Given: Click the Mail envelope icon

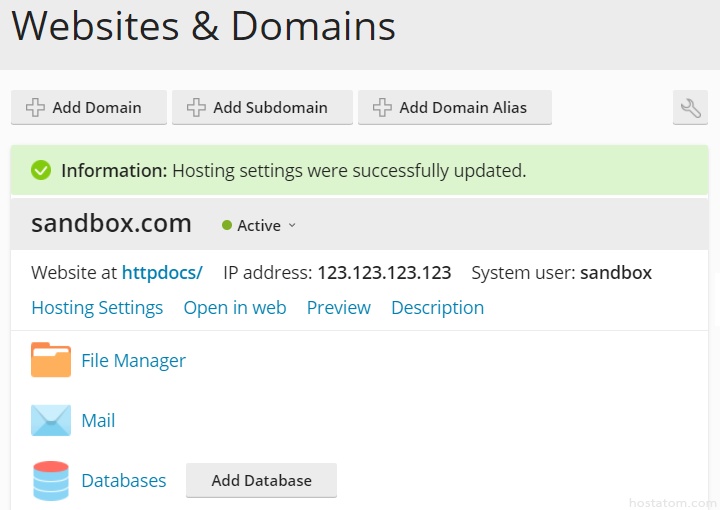Looking at the screenshot, I should point(51,420).
